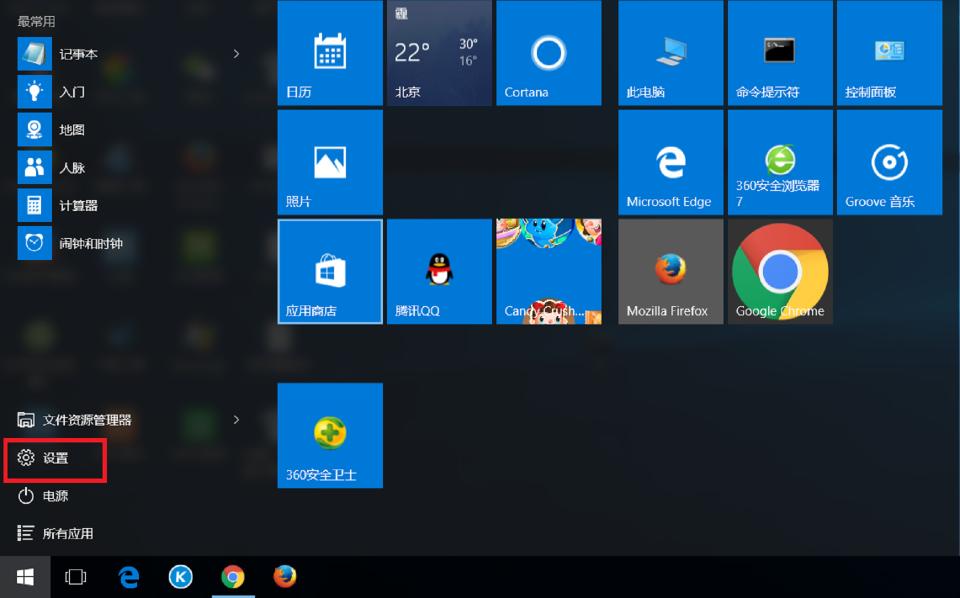
Task: Open the 北京 weather tile
Action: tap(438, 53)
